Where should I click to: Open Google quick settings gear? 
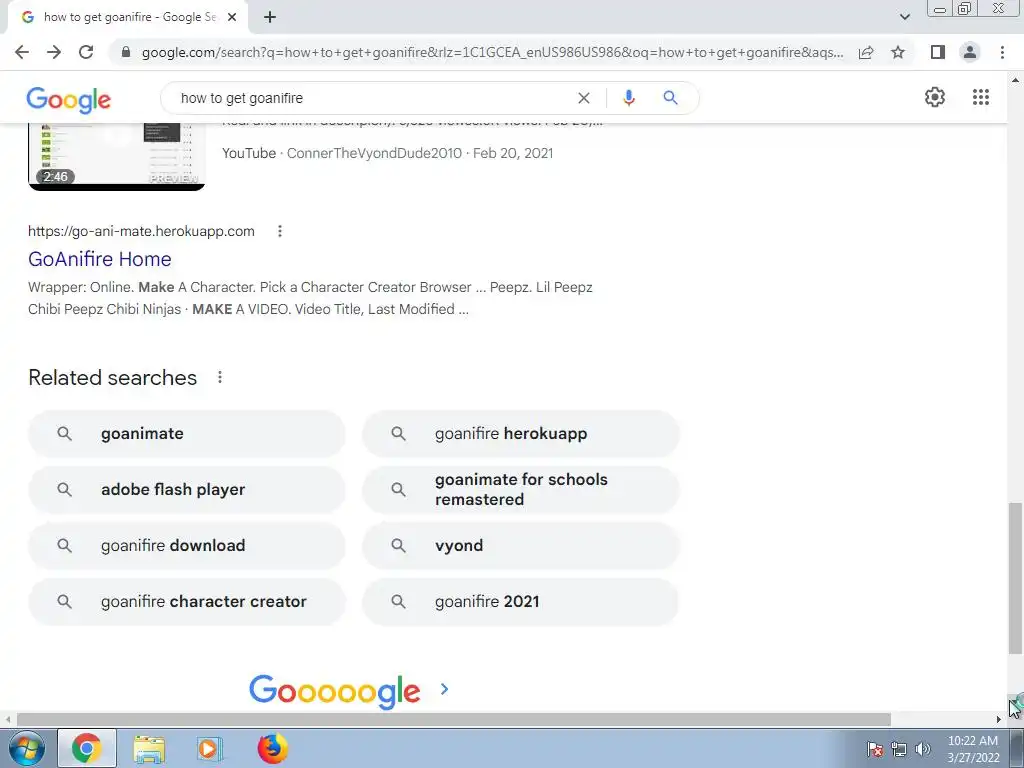(x=935, y=97)
